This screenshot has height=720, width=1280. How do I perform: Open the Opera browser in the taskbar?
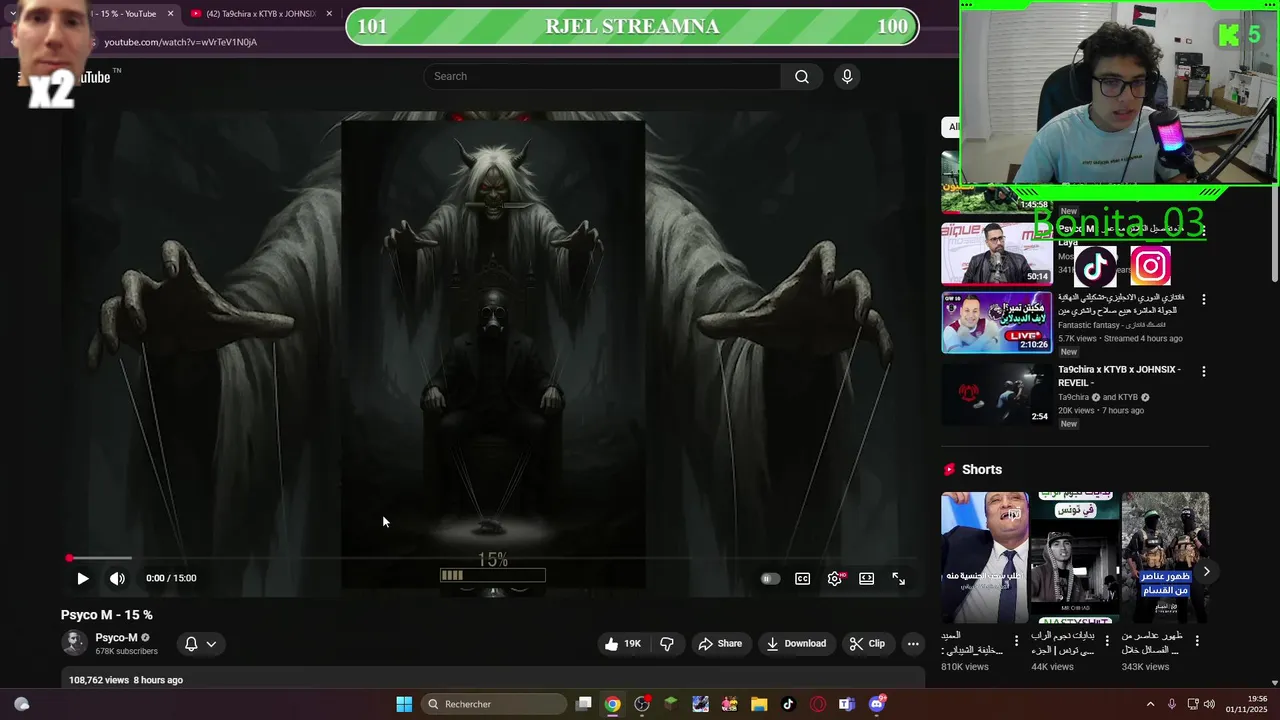pyautogui.click(x=818, y=704)
